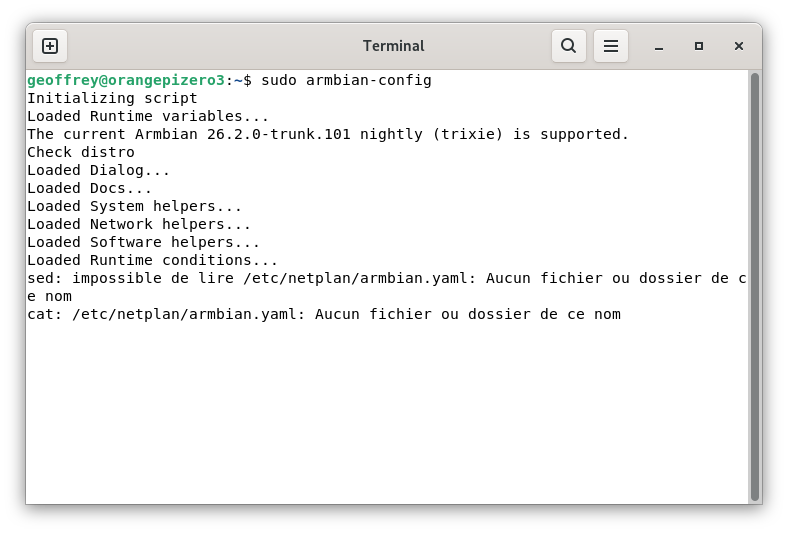Screen dimensions: 788x533
Task: Click the Terminal title in header bar
Action: (x=393, y=46)
